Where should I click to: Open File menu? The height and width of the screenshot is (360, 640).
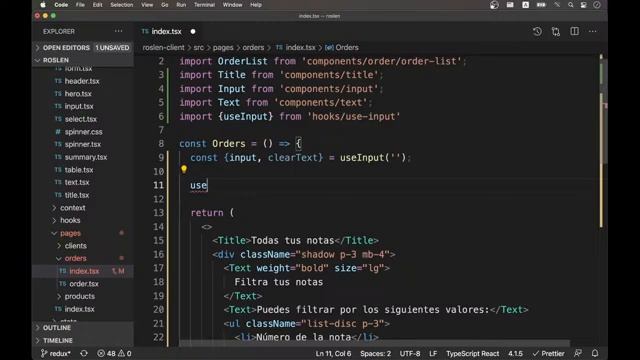[80, 5]
